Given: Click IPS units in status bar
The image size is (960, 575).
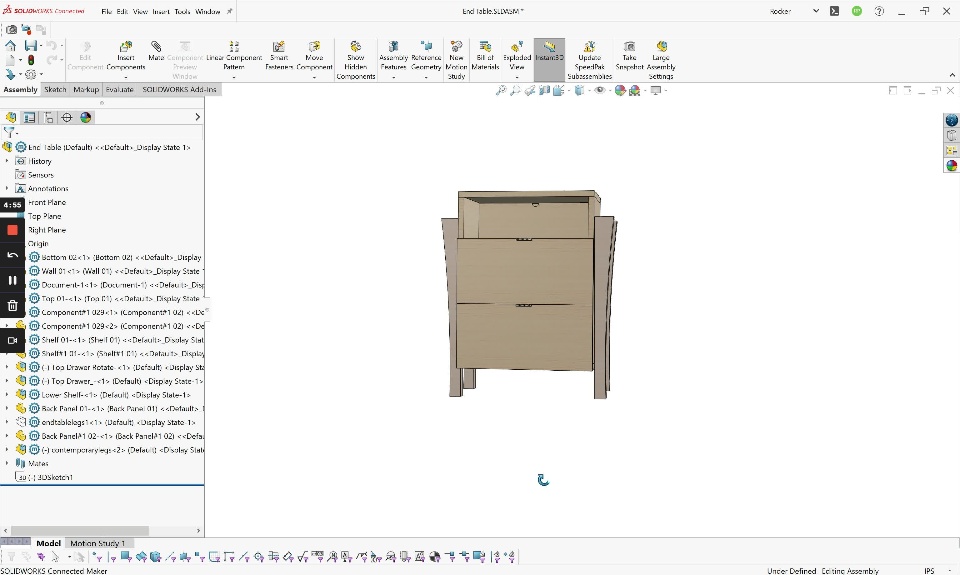Looking at the screenshot, I should click(929, 571).
